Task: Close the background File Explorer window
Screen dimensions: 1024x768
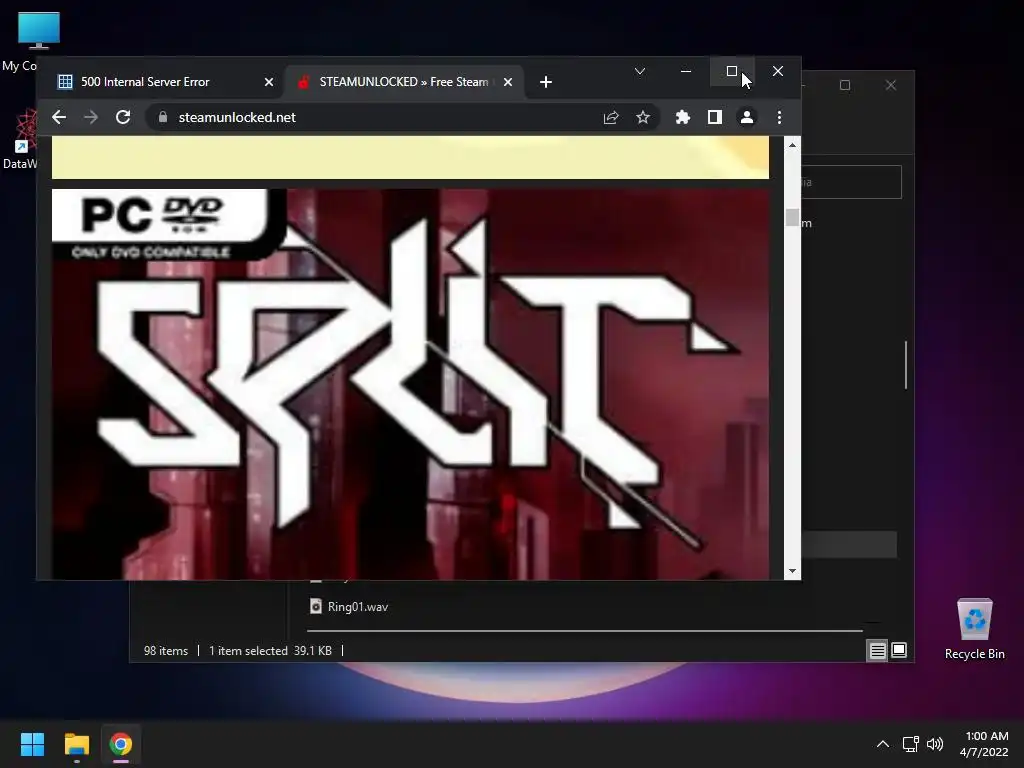Action: click(x=891, y=86)
